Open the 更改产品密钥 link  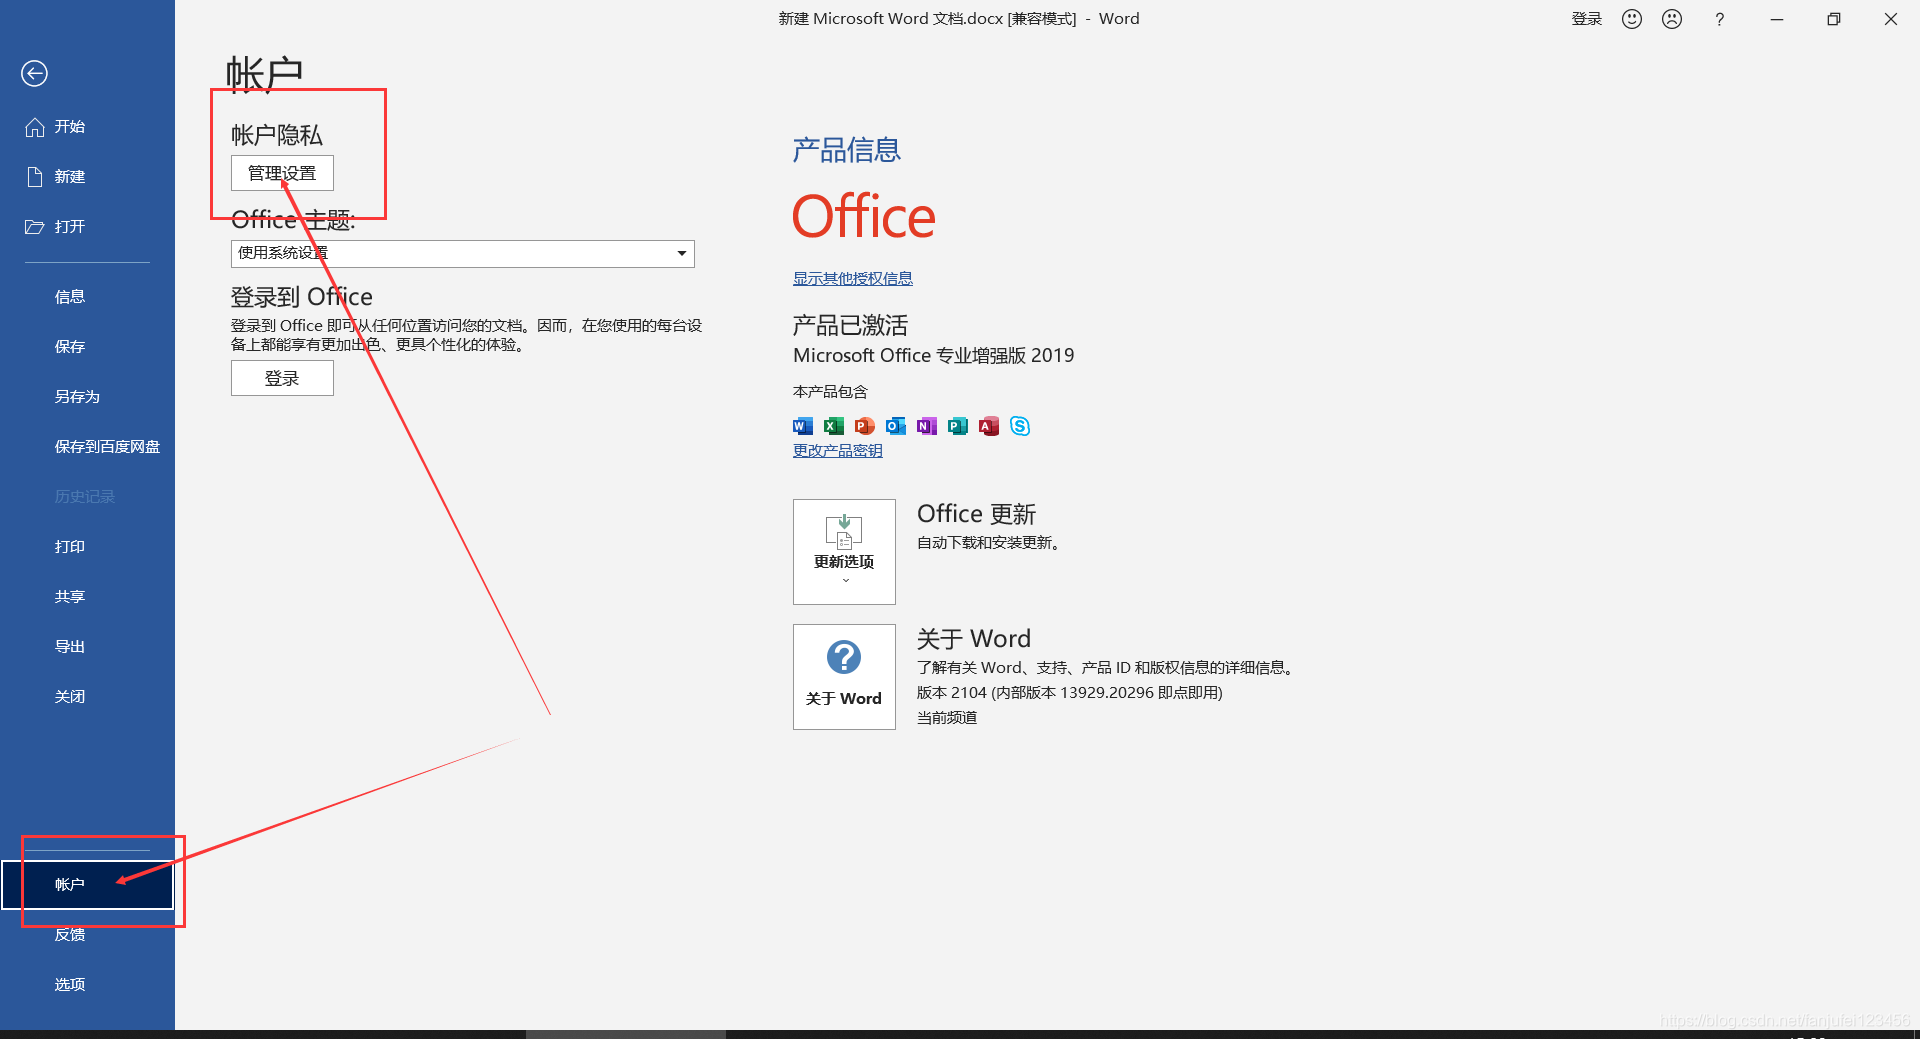tap(838, 451)
